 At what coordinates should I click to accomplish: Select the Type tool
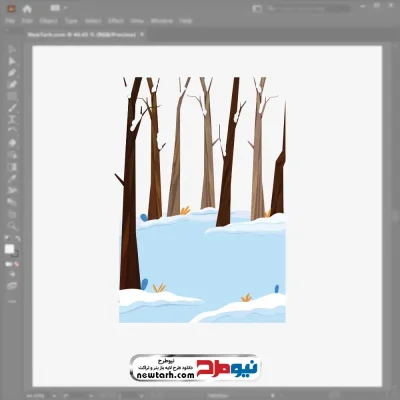12,120
